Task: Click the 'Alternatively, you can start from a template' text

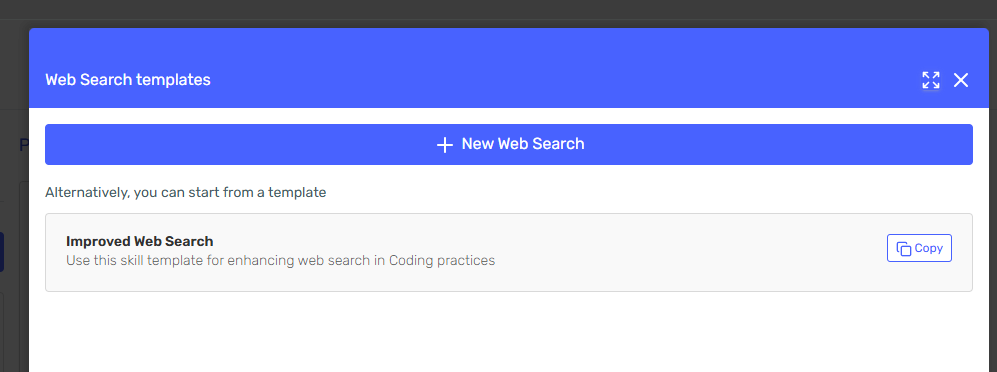Action: (x=186, y=192)
